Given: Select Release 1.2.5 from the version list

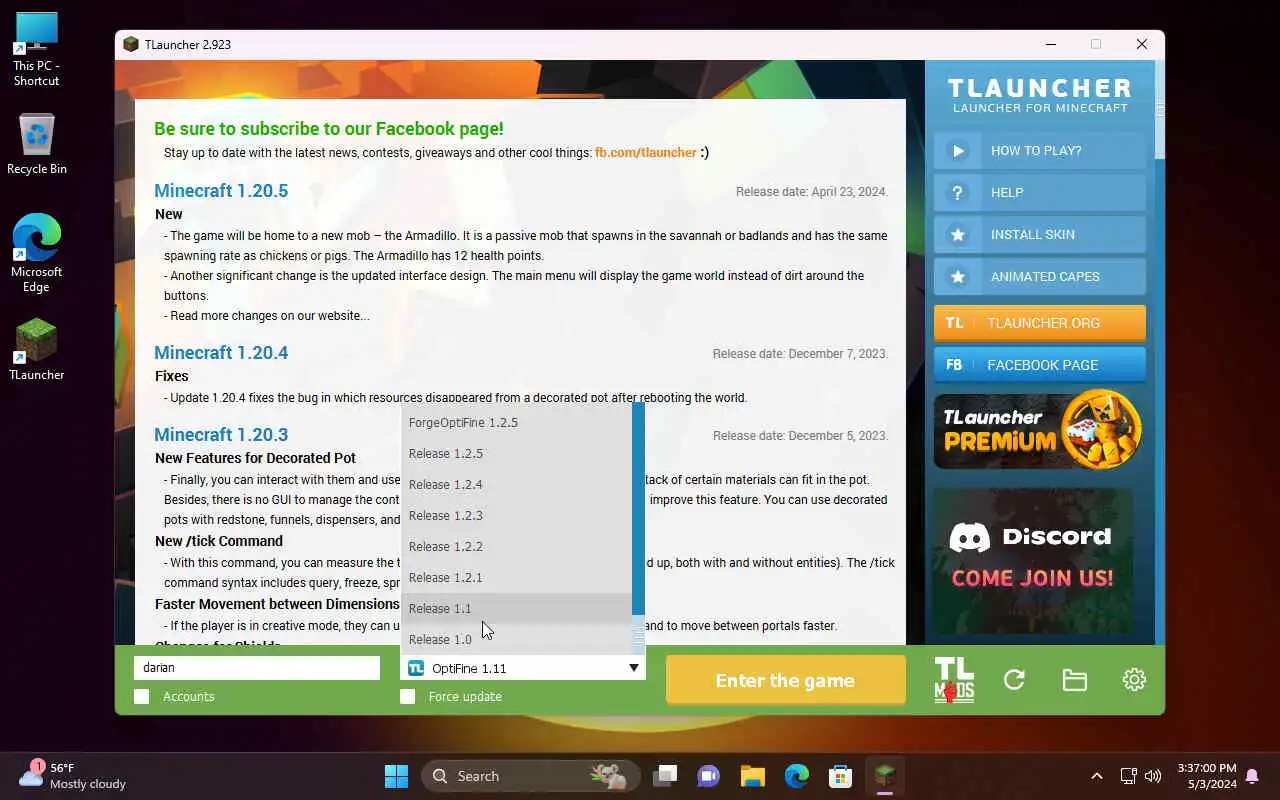Looking at the screenshot, I should click(x=516, y=454).
